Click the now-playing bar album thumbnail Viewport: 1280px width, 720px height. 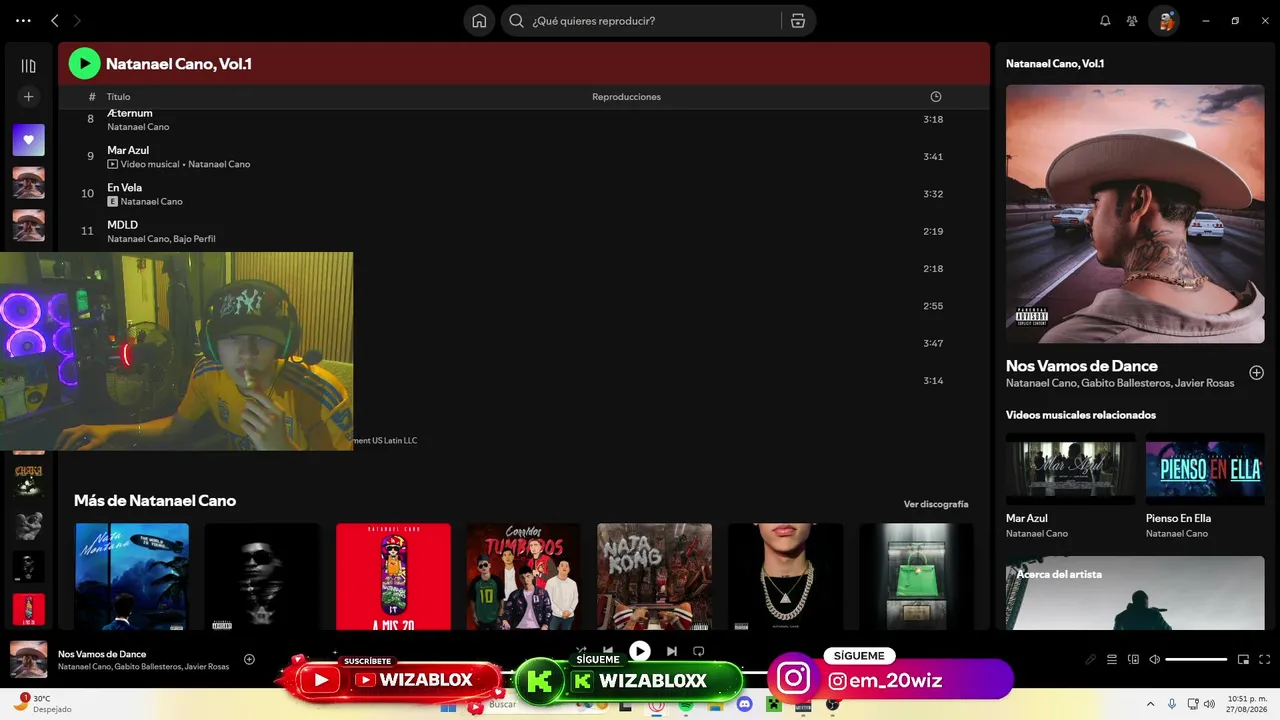(28, 659)
